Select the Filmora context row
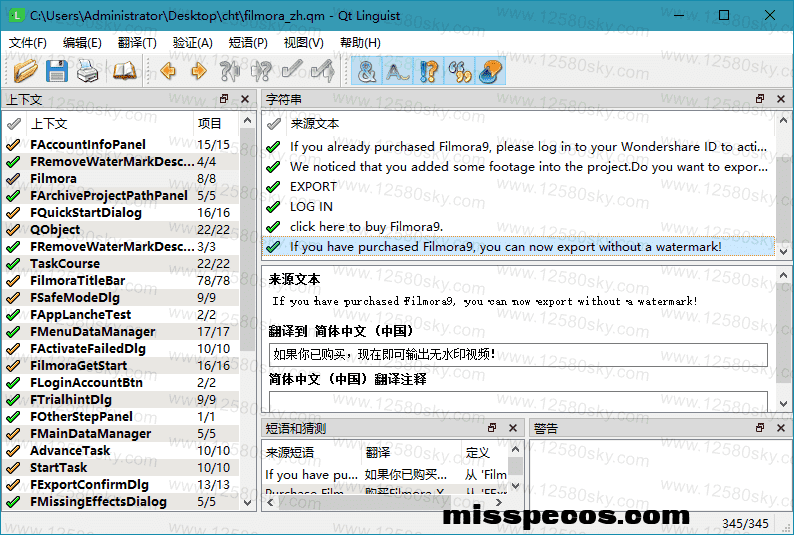 pyautogui.click(x=121, y=179)
